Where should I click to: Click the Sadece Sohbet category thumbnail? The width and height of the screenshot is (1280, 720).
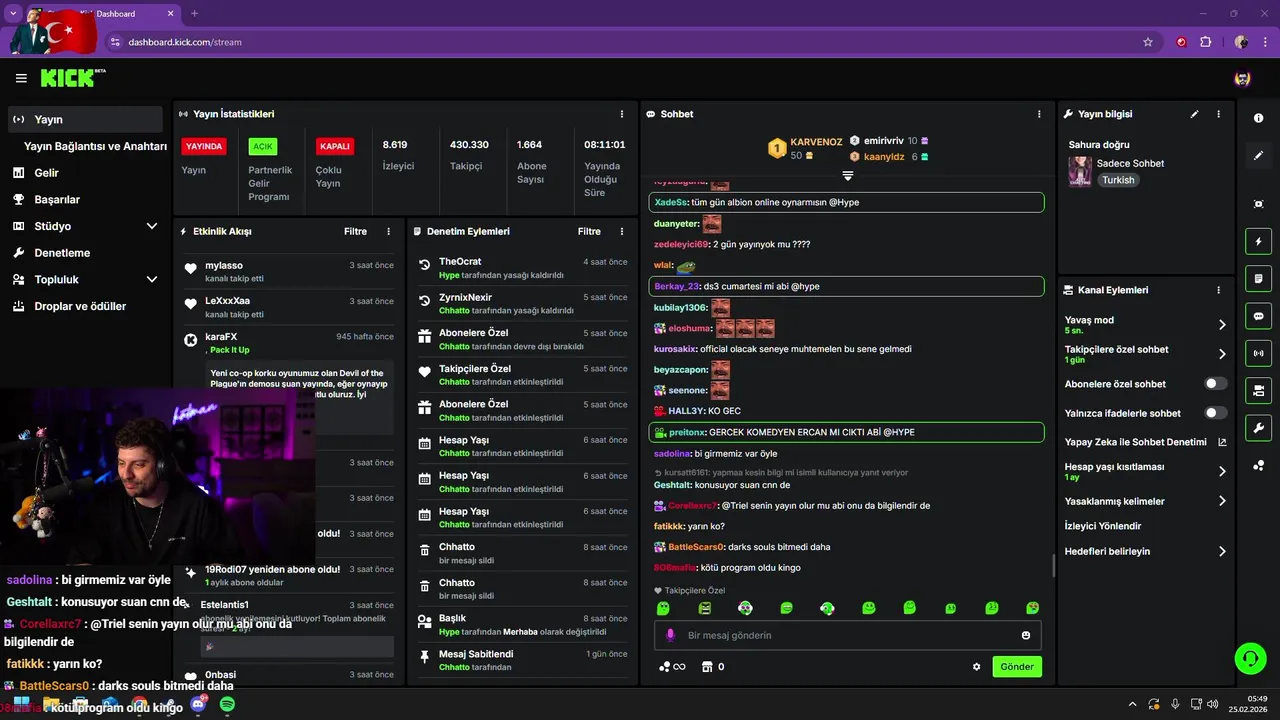1080,171
